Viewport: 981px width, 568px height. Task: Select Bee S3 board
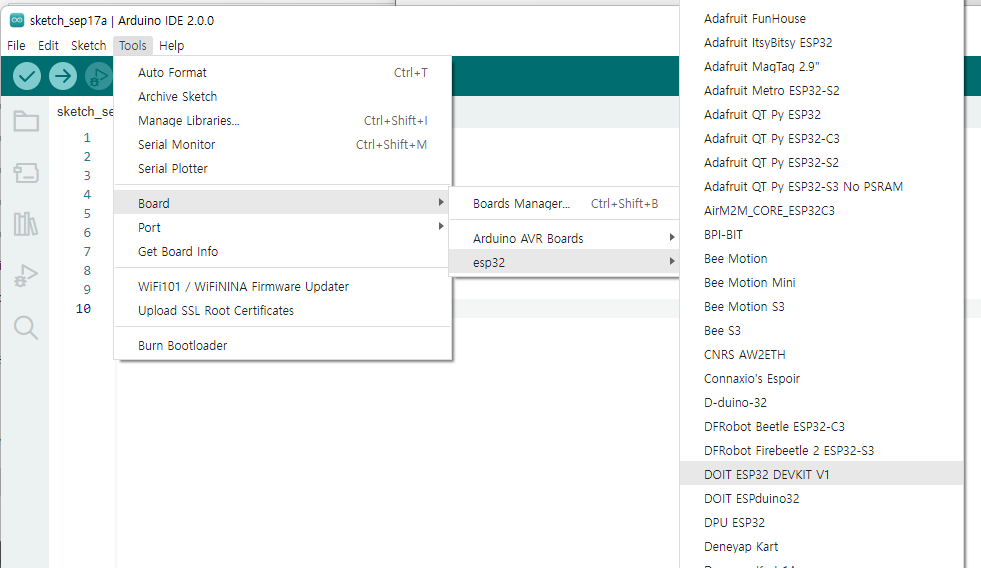click(x=821, y=330)
